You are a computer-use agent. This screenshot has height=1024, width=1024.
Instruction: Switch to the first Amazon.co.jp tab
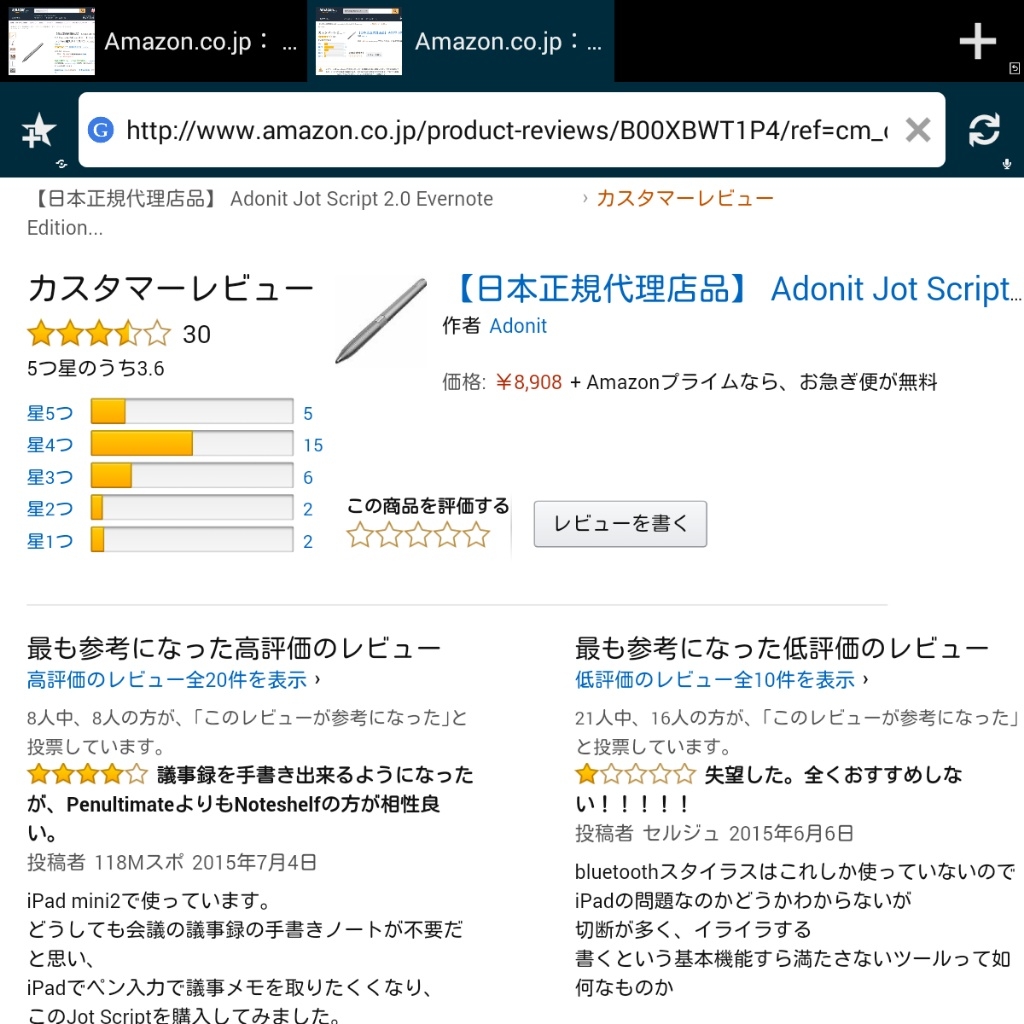click(153, 41)
